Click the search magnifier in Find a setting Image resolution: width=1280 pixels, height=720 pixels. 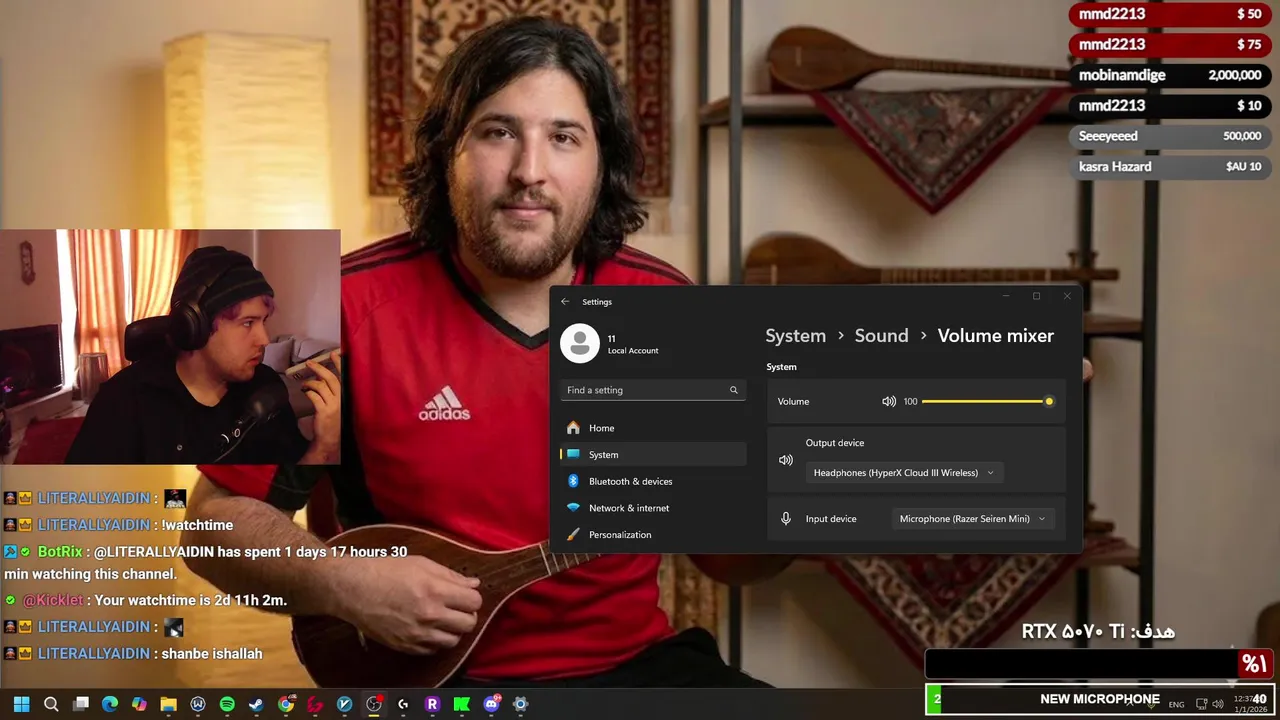[733, 390]
